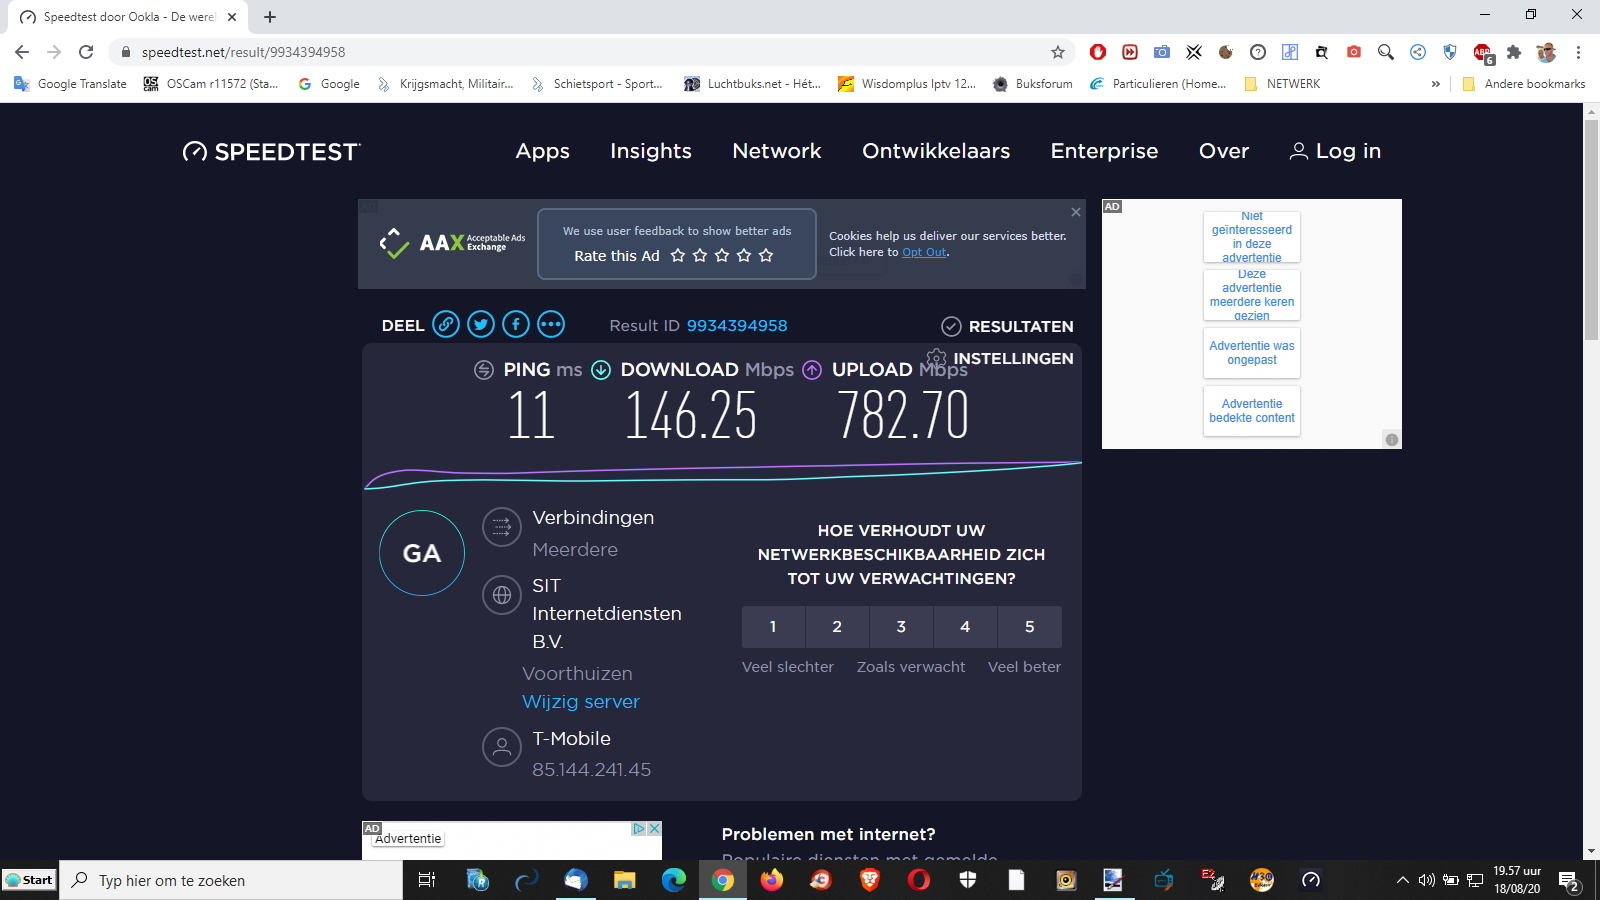Screen dimensions: 1600x900
Task: Click the connections (Verbindingen) icon
Action: [x=502, y=527]
